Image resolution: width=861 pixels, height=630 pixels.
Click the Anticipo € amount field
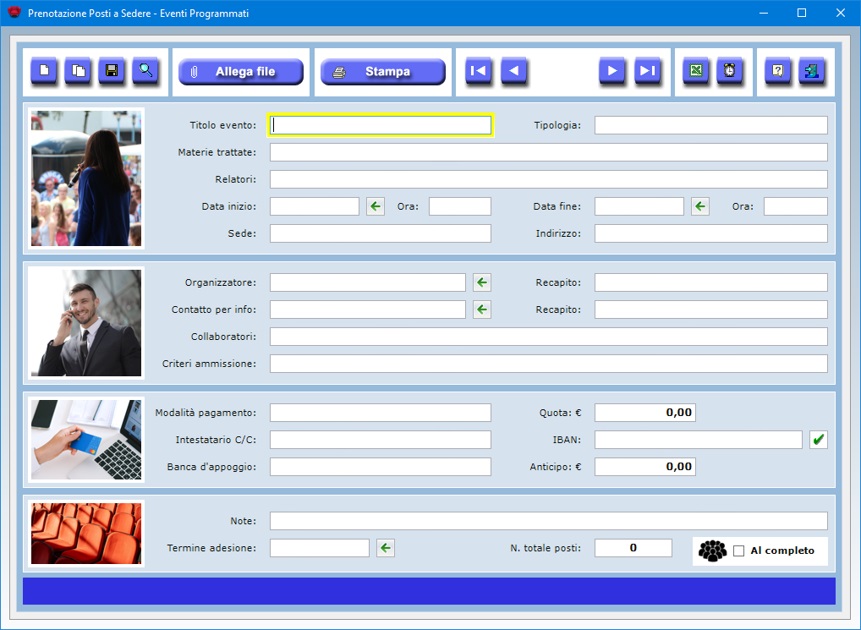645,466
